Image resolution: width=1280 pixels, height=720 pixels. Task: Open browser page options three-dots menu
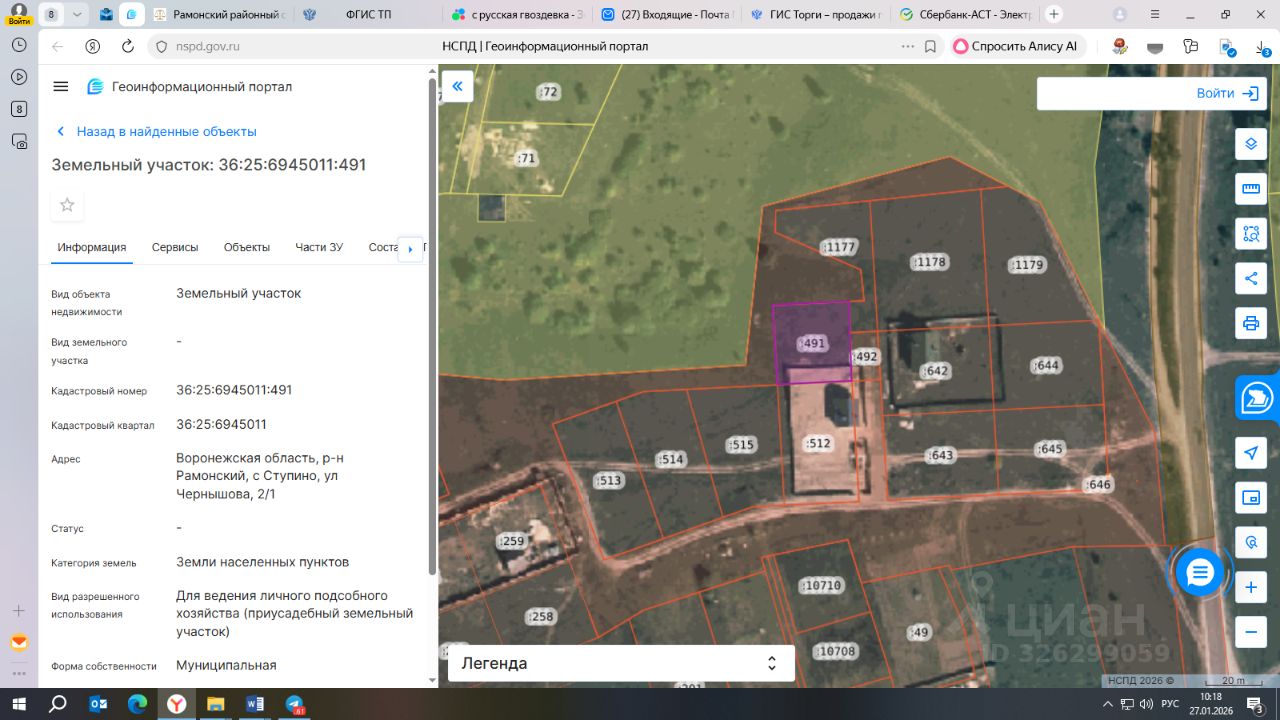pos(907,46)
